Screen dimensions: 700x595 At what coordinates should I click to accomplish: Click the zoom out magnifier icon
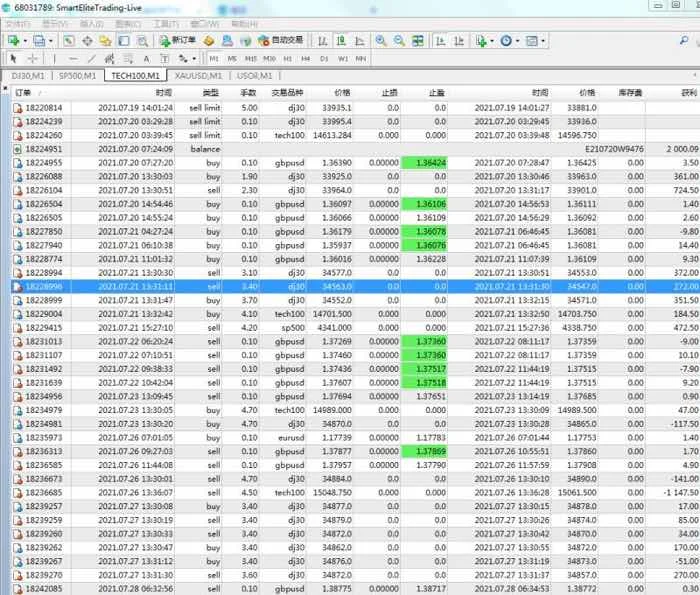click(399, 41)
